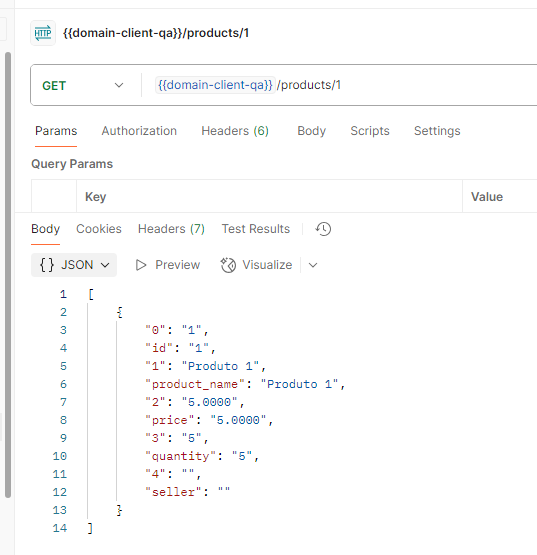Click the request title {{domain-client-qa}}/products/1
The height and width of the screenshot is (555, 537).
[x=156, y=33]
